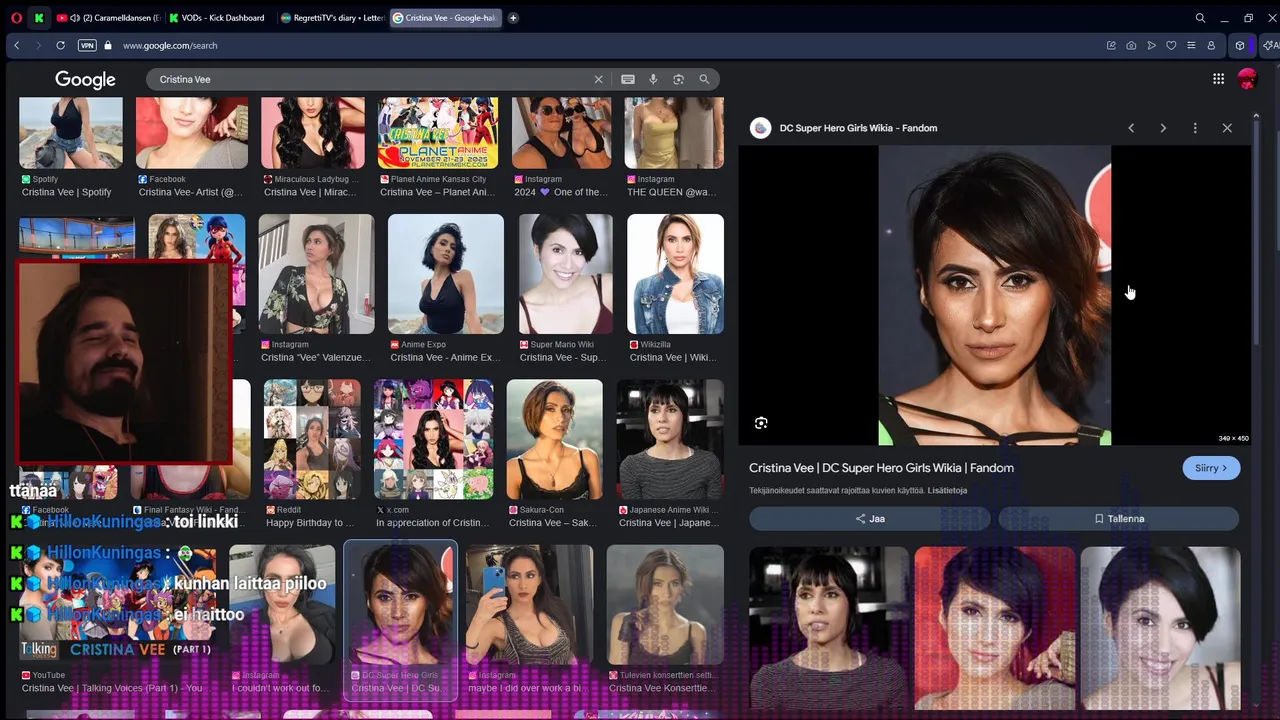
Task: Click the address bar URL
Action: tap(170, 45)
